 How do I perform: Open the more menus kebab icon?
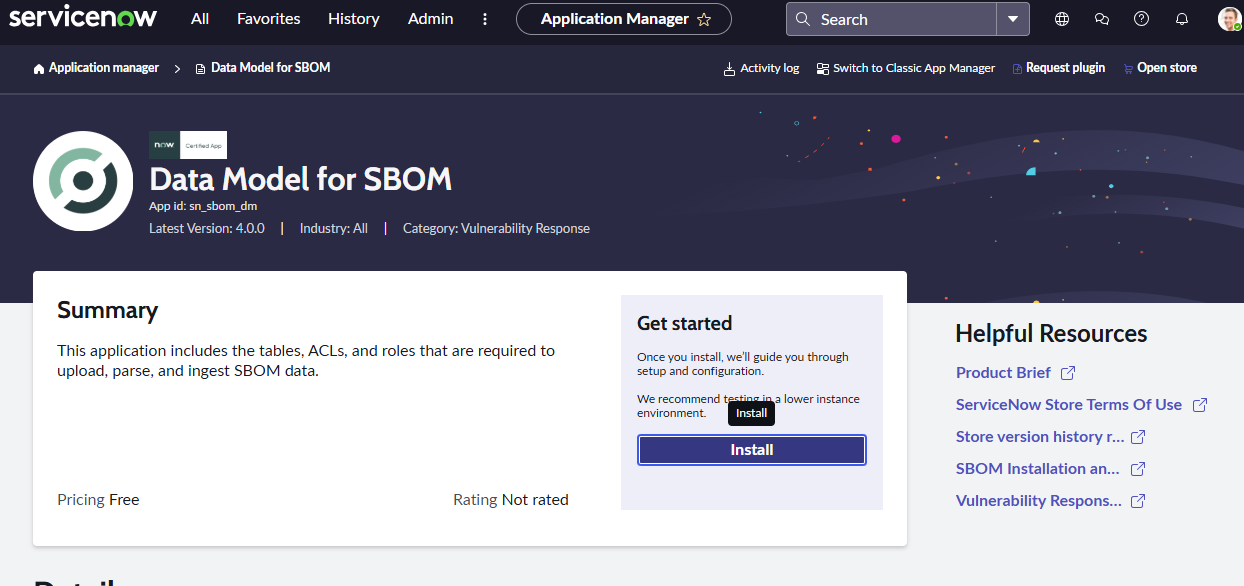[x=485, y=19]
